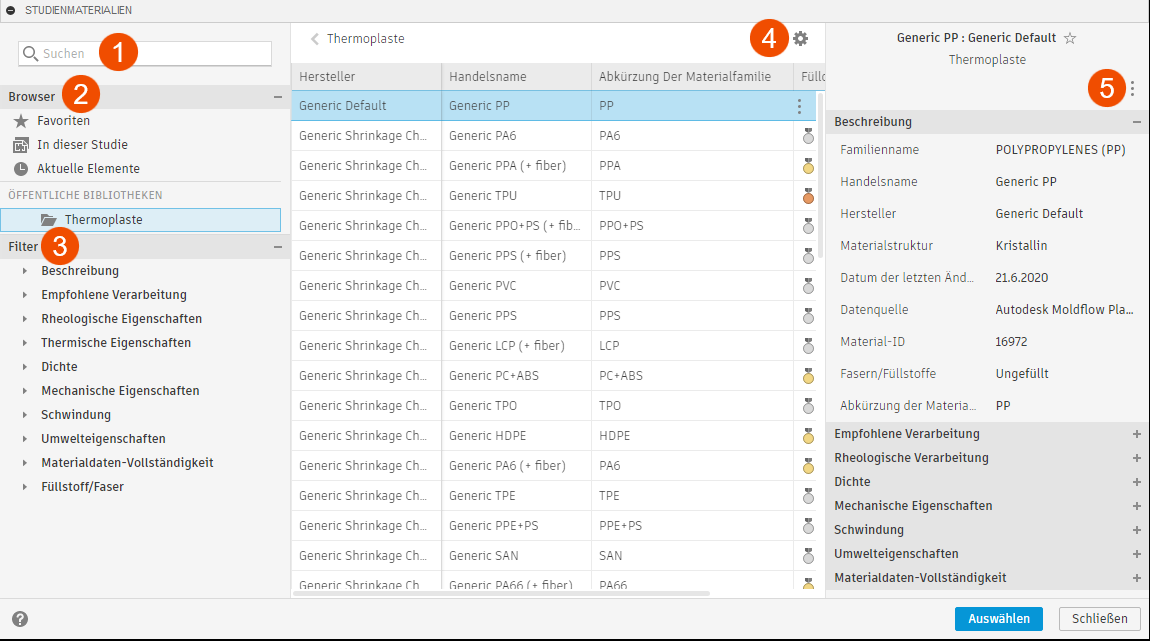Click the Favoriten star icon

point(21,121)
